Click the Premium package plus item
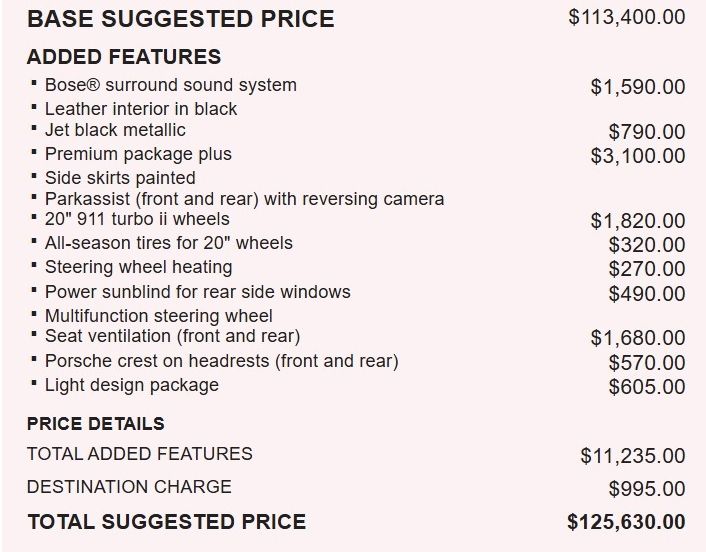This screenshot has height=552, width=706. (x=138, y=154)
